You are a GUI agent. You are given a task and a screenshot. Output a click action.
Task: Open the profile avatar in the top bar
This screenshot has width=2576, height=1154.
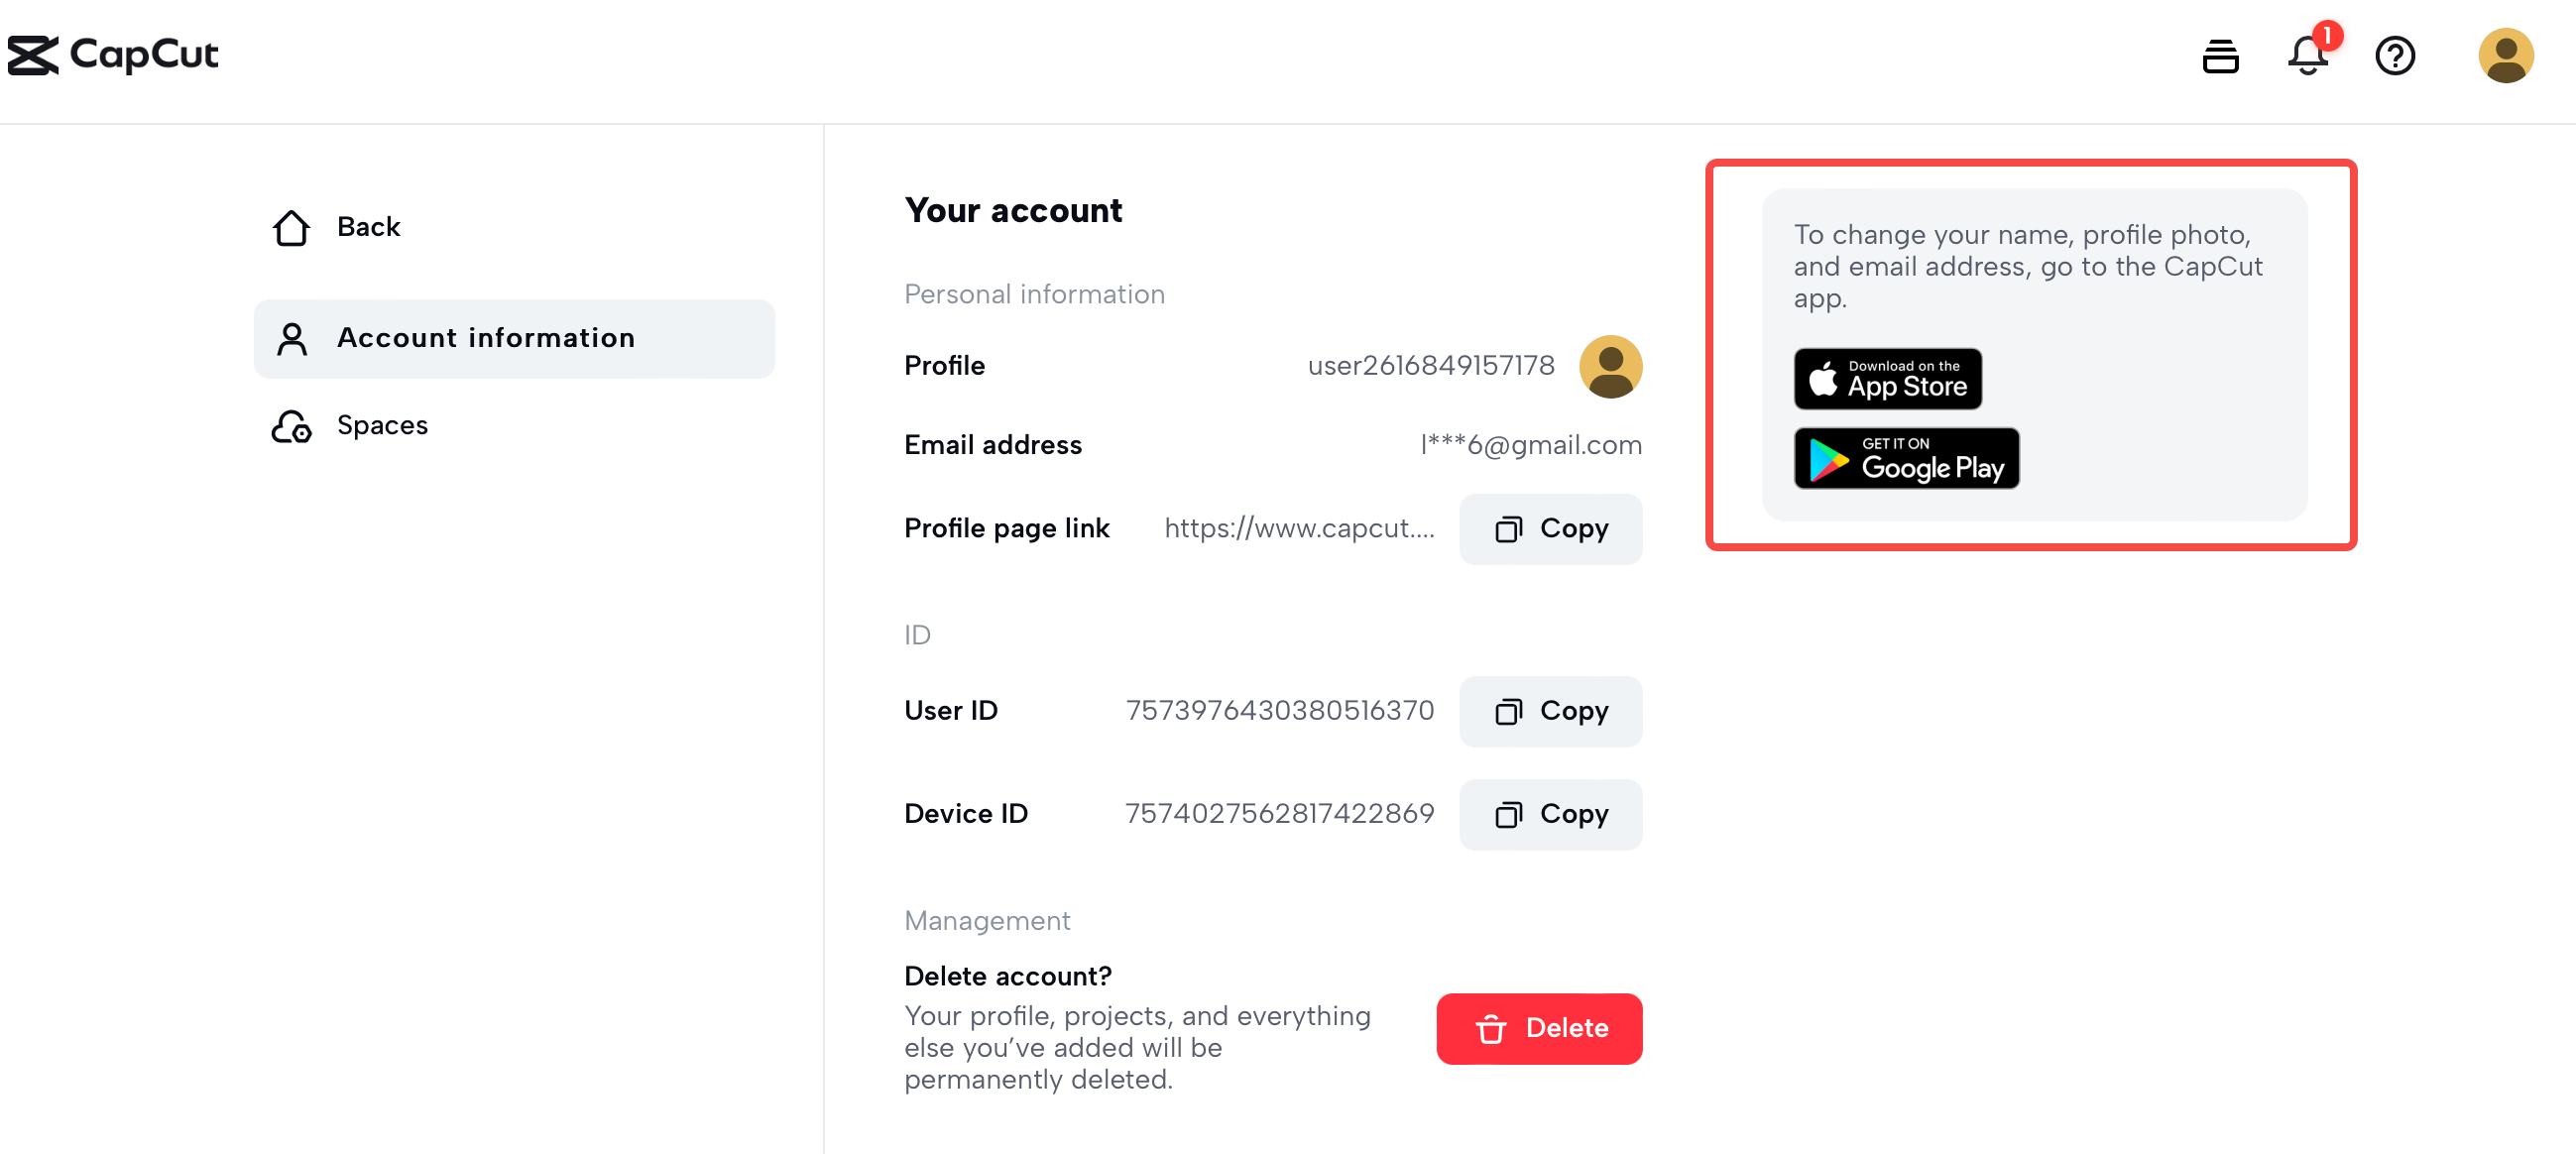click(x=2506, y=56)
